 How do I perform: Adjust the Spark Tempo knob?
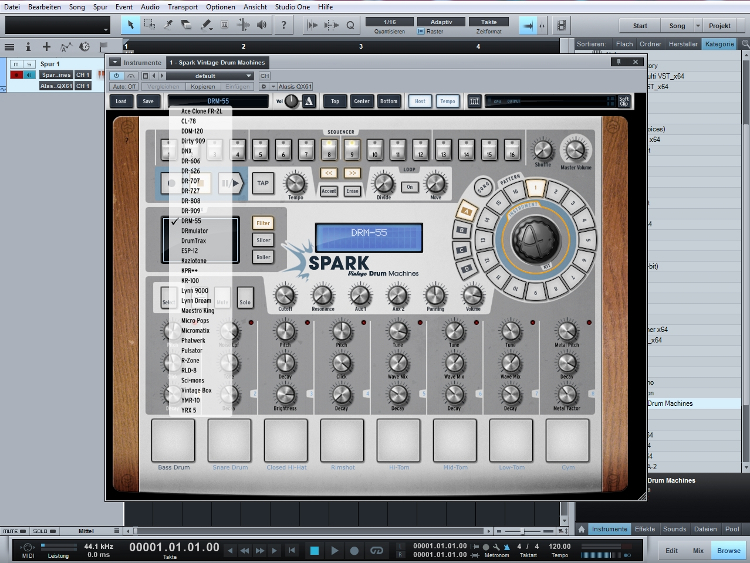pos(295,184)
